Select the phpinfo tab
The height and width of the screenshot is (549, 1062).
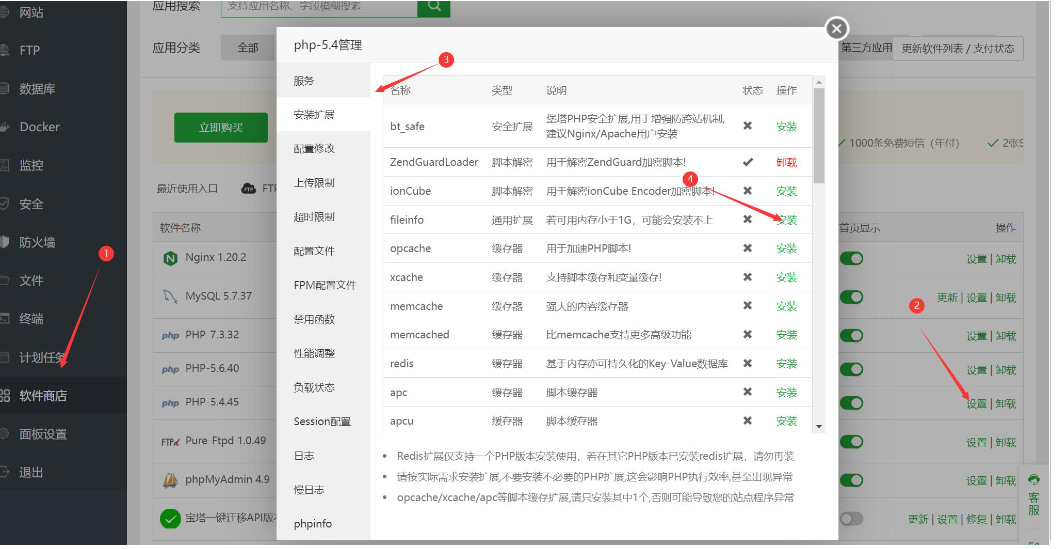(313, 524)
